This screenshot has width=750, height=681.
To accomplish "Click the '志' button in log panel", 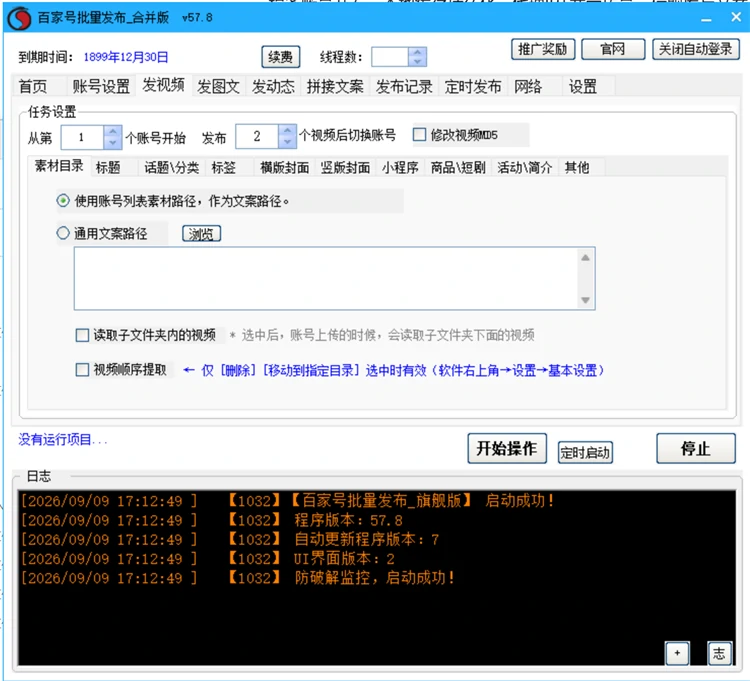I will [x=719, y=653].
